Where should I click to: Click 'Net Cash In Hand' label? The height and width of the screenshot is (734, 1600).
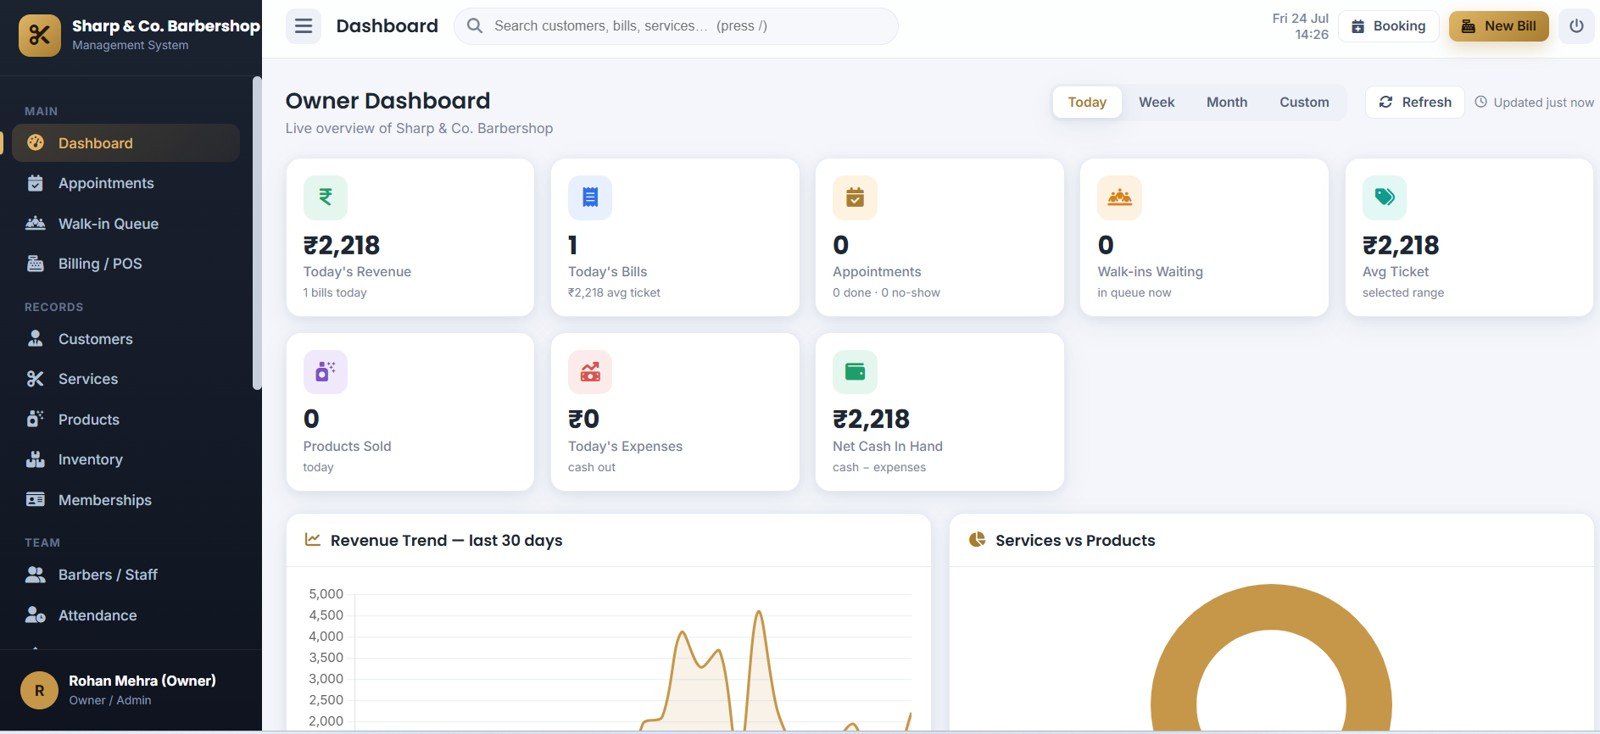point(888,446)
